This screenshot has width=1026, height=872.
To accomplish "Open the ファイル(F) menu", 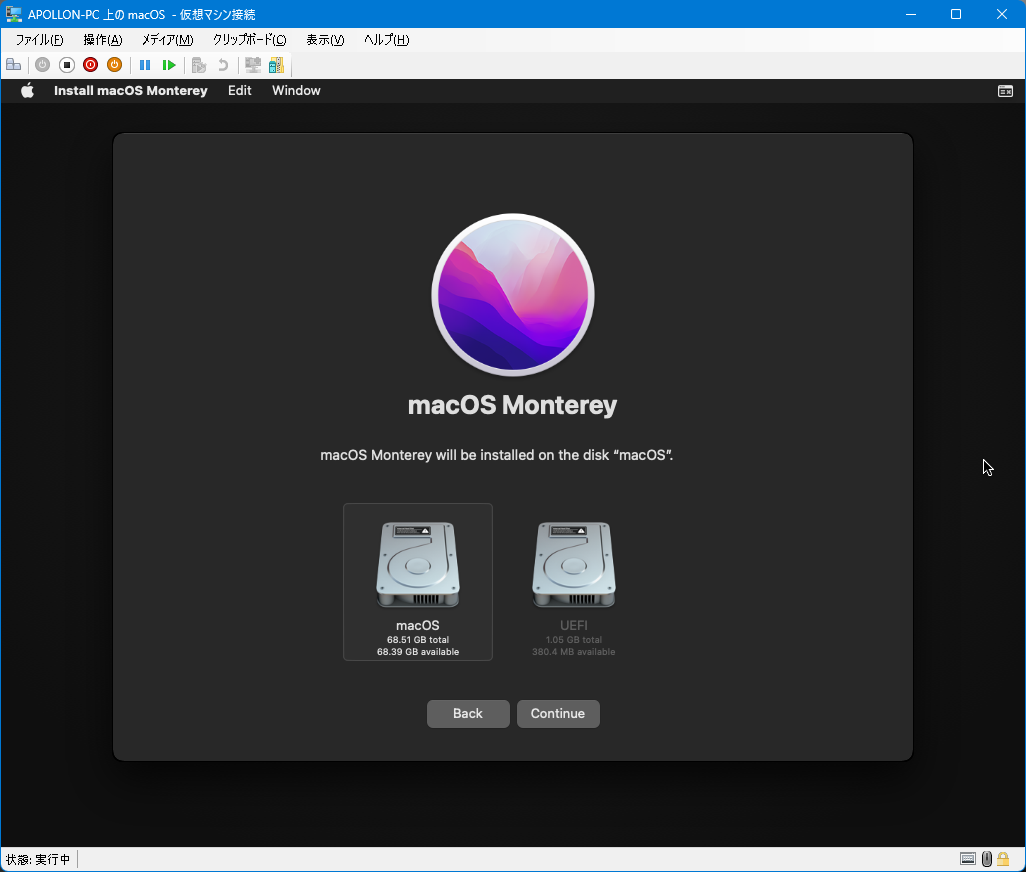I will pos(39,40).
